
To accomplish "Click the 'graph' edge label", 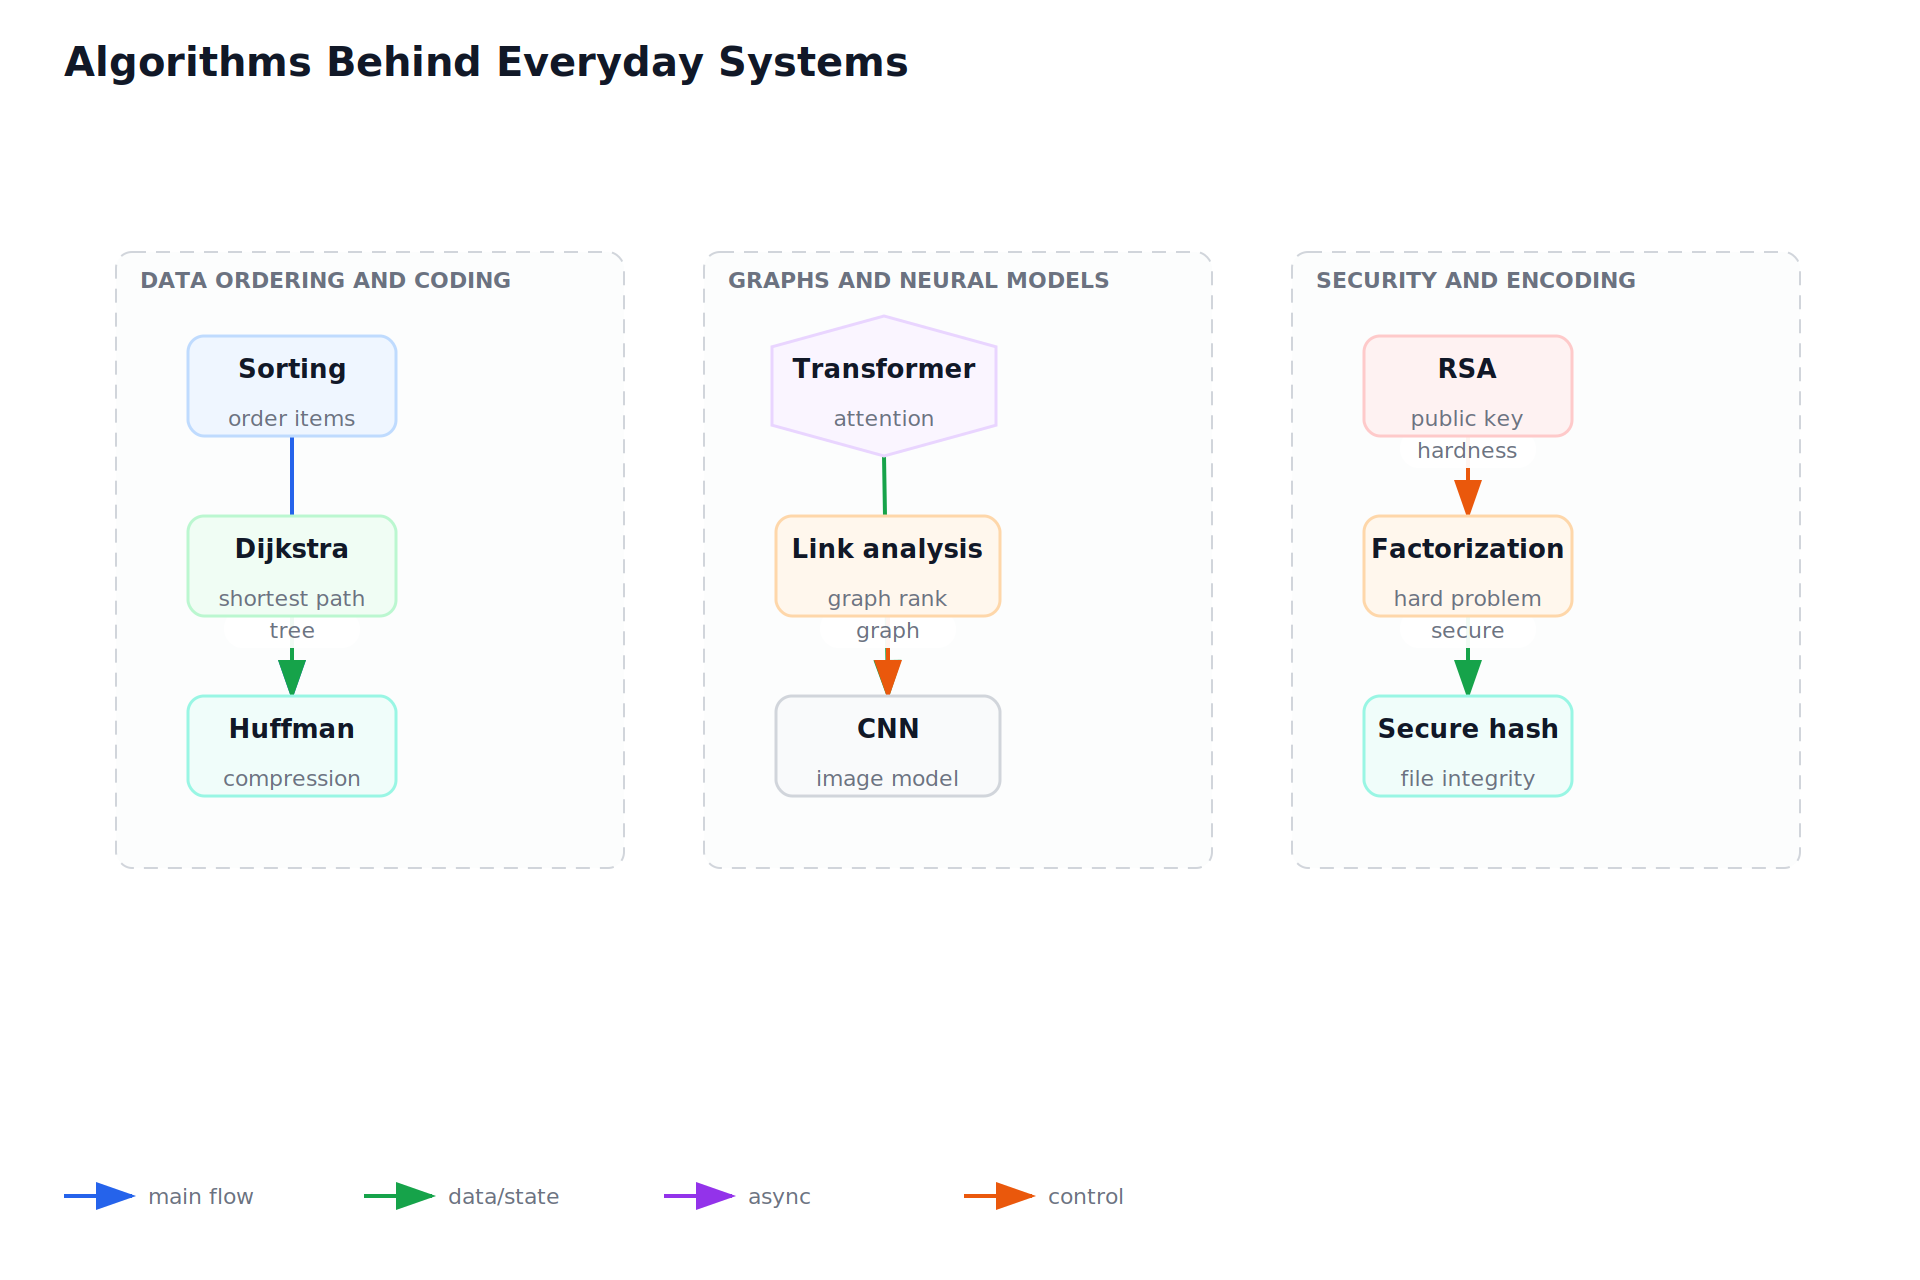I will tap(888, 632).
